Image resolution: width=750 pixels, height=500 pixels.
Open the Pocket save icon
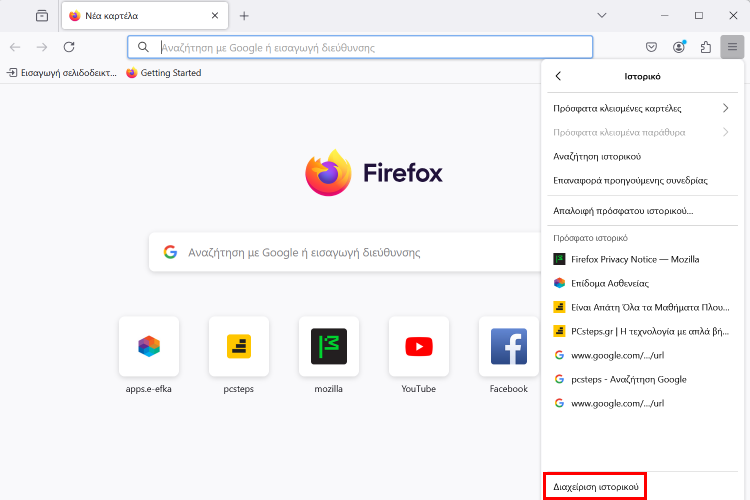point(651,47)
